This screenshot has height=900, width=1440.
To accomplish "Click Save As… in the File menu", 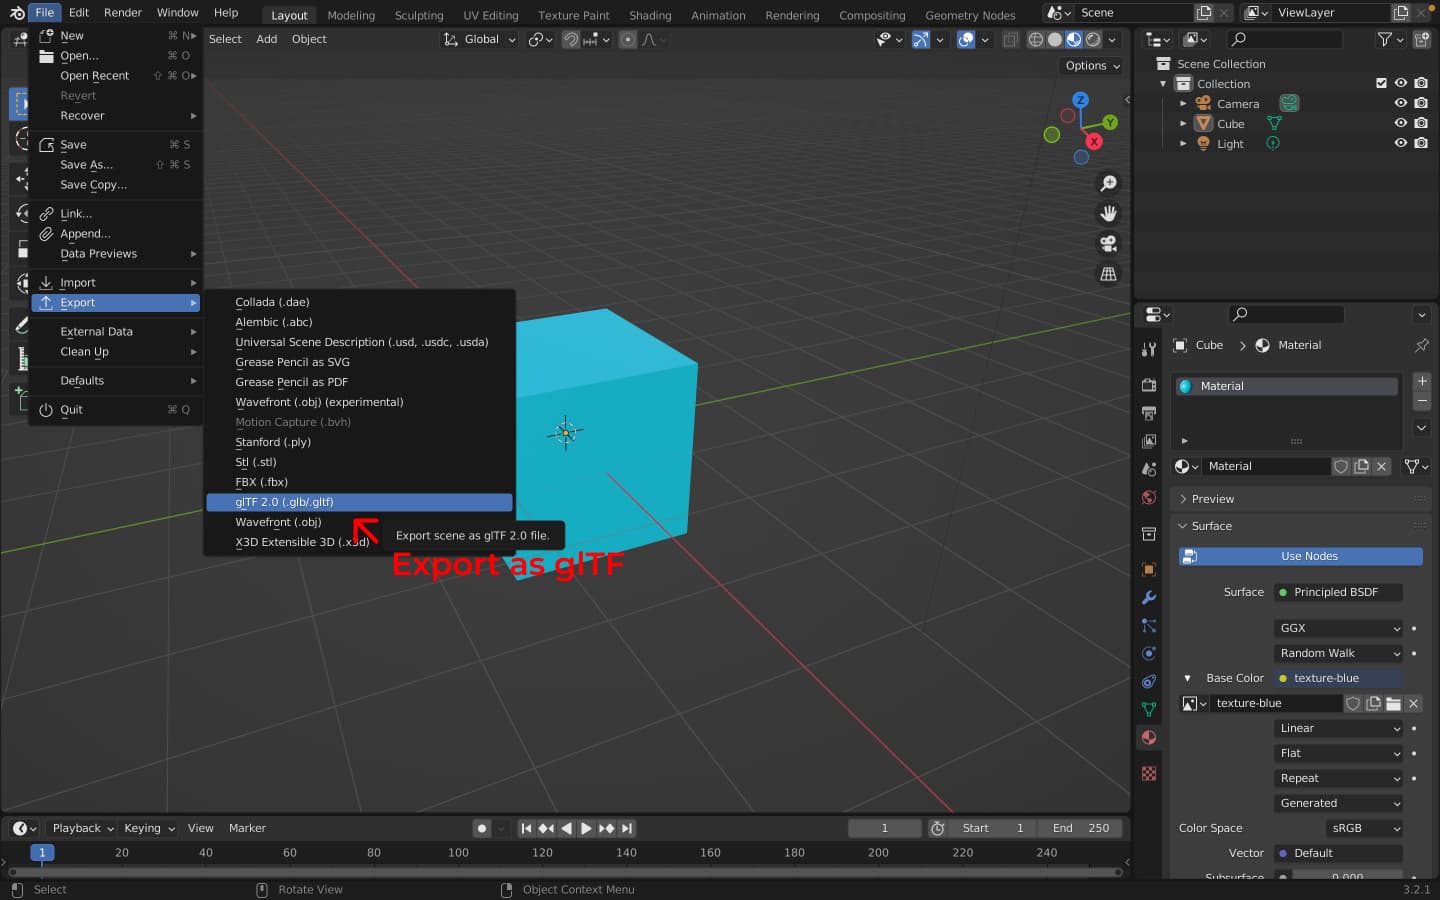I will coord(116,165).
